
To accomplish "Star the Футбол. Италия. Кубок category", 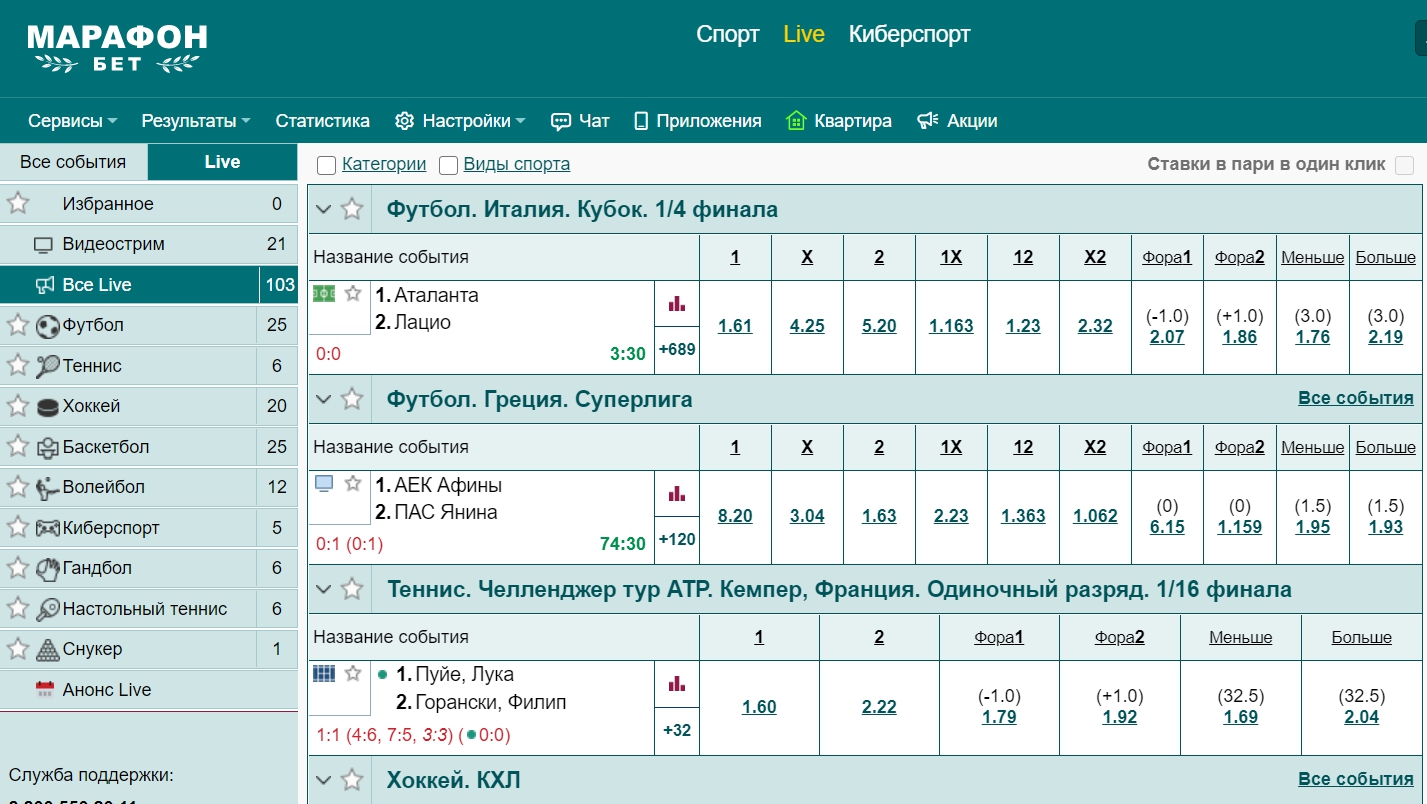I will tap(352, 209).
